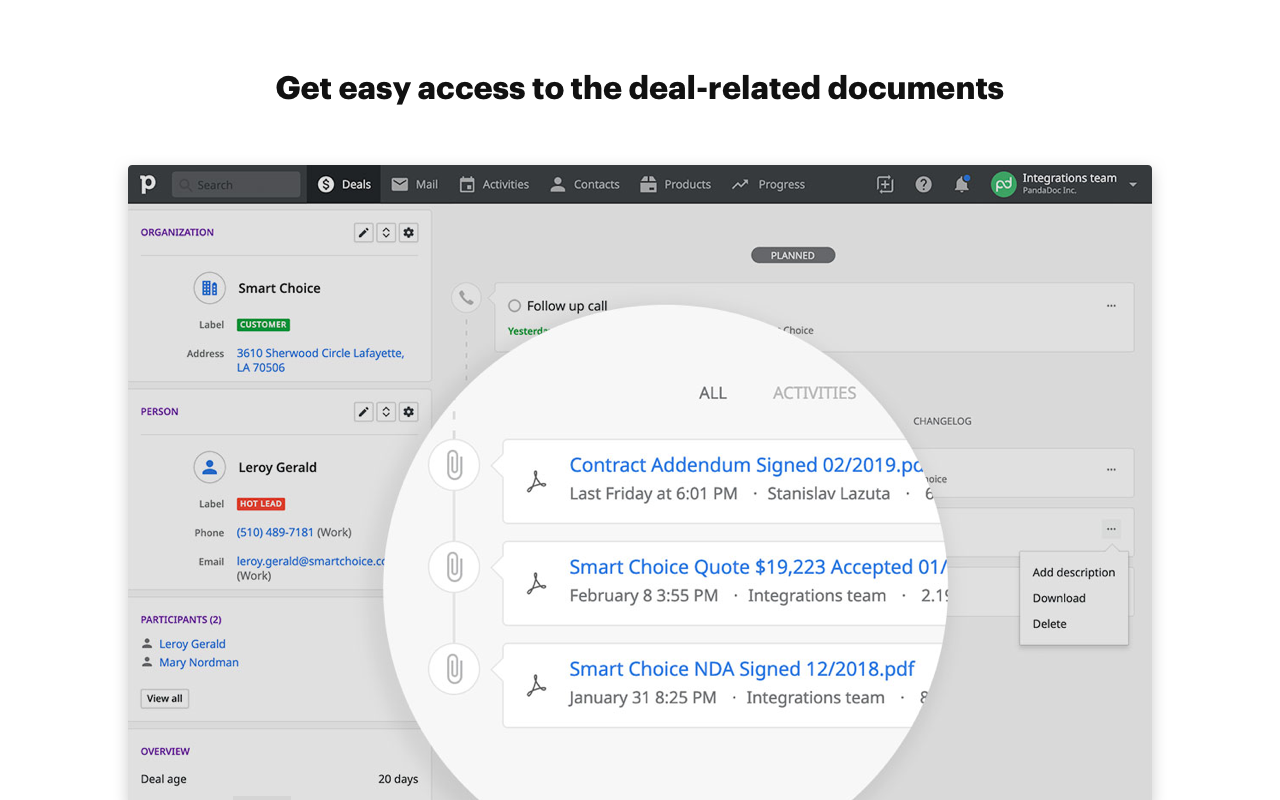Click the PandaDoc account avatar
Viewport: 1280px width, 800px height.
point(1003,184)
